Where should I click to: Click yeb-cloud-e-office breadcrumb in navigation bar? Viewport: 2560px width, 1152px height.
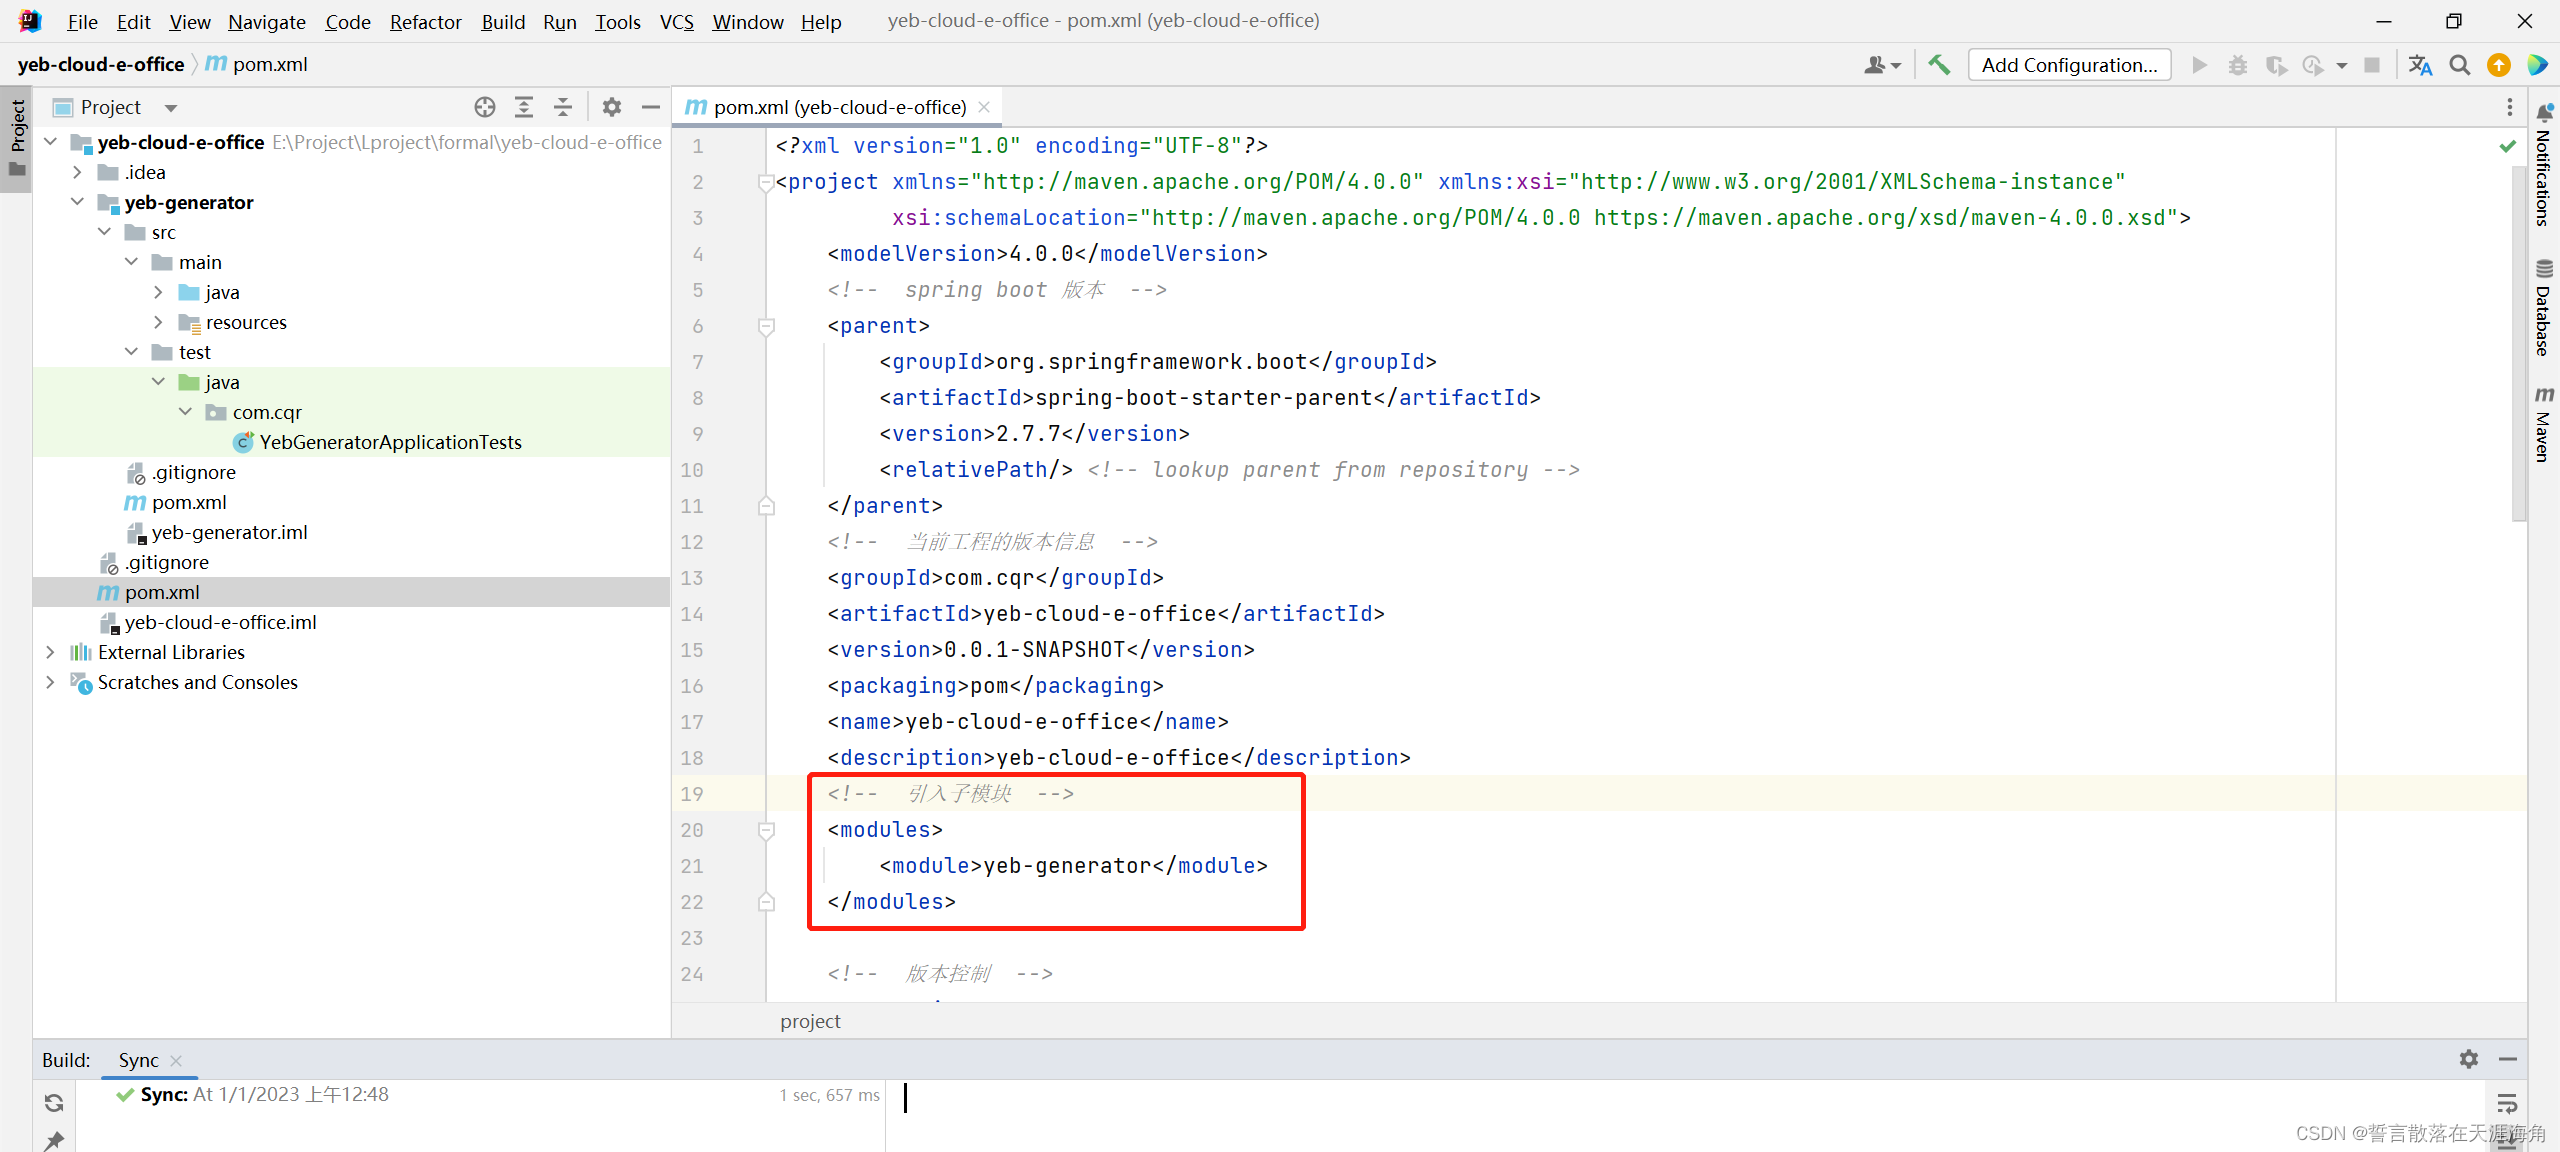point(101,64)
